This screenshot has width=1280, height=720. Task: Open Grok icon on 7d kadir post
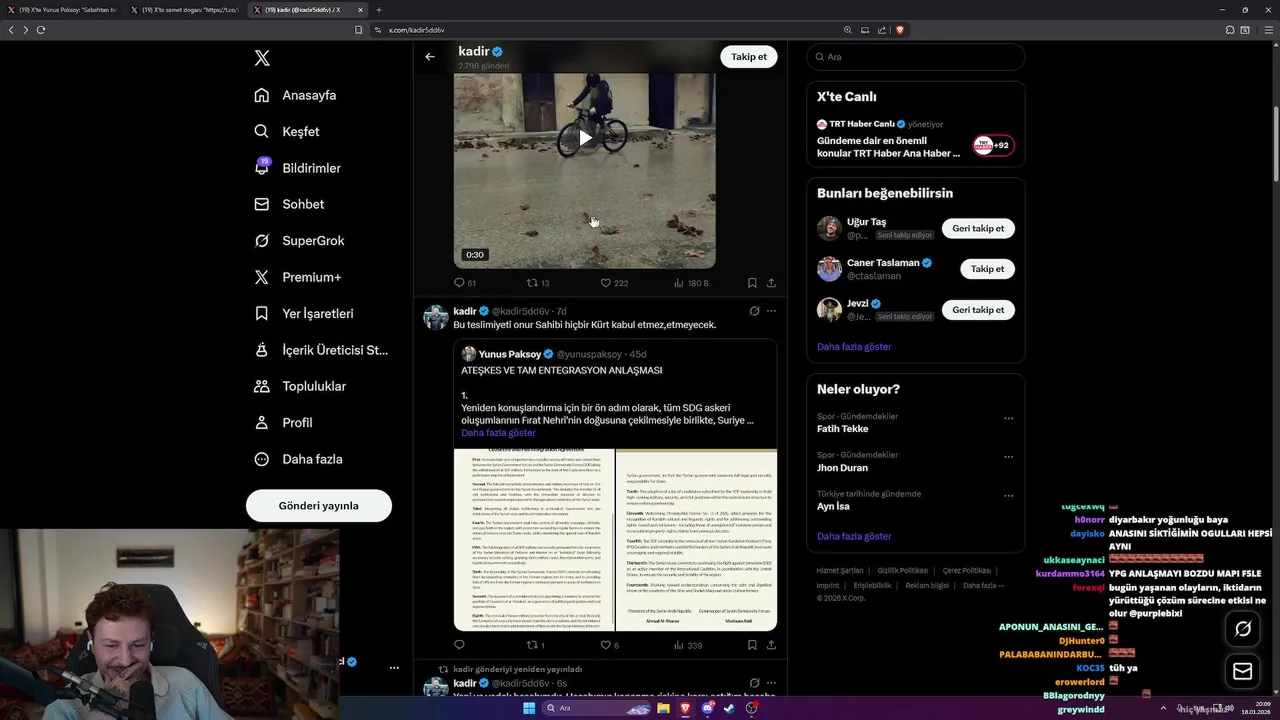[x=754, y=311]
